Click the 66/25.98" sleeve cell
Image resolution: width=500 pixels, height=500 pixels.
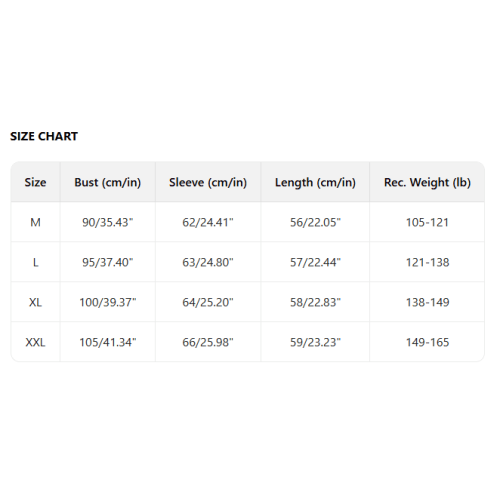[208, 342]
